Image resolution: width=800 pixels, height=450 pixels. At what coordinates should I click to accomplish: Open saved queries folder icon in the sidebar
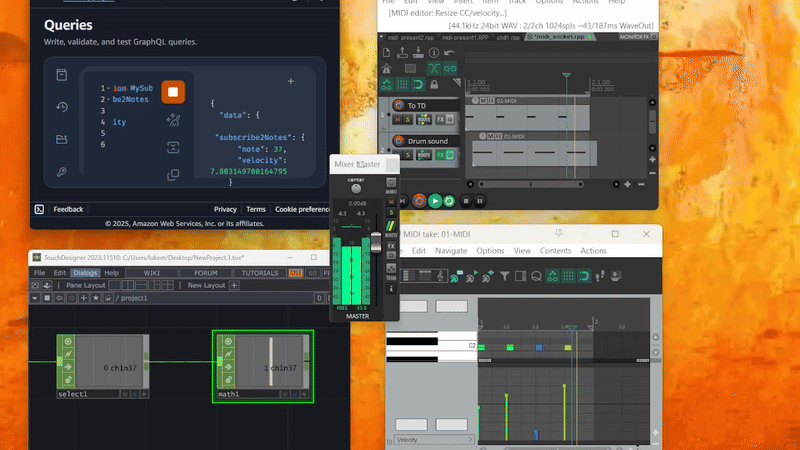(x=62, y=139)
